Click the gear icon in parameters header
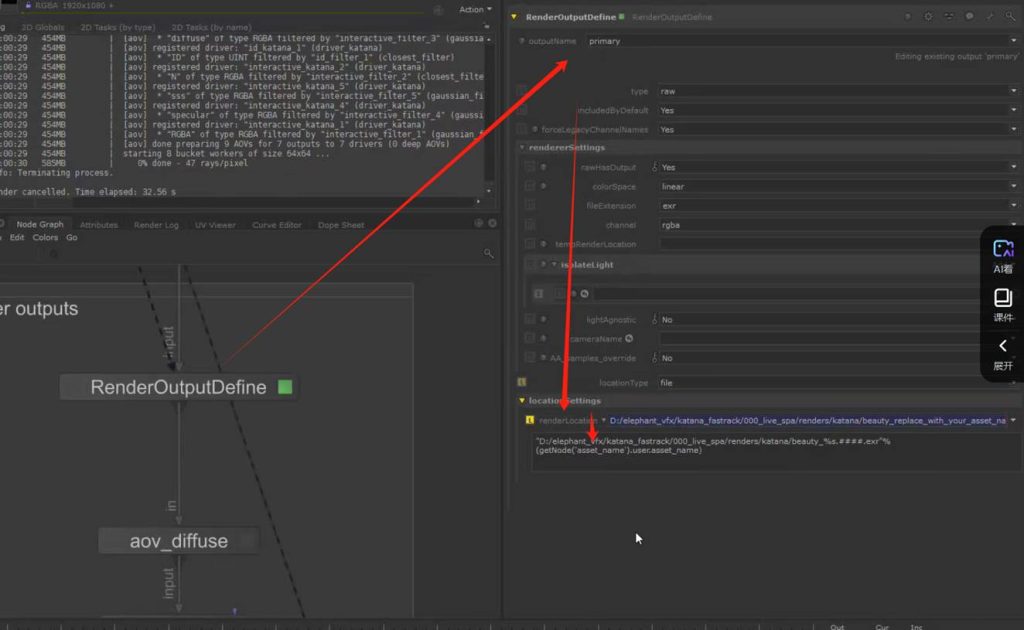This screenshot has height=630, width=1024. tap(928, 17)
